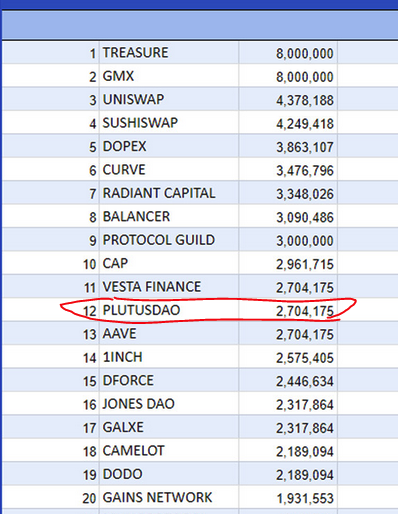Select rank number 5 cell
This screenshot has height=514, width=398.
(51, 146)
